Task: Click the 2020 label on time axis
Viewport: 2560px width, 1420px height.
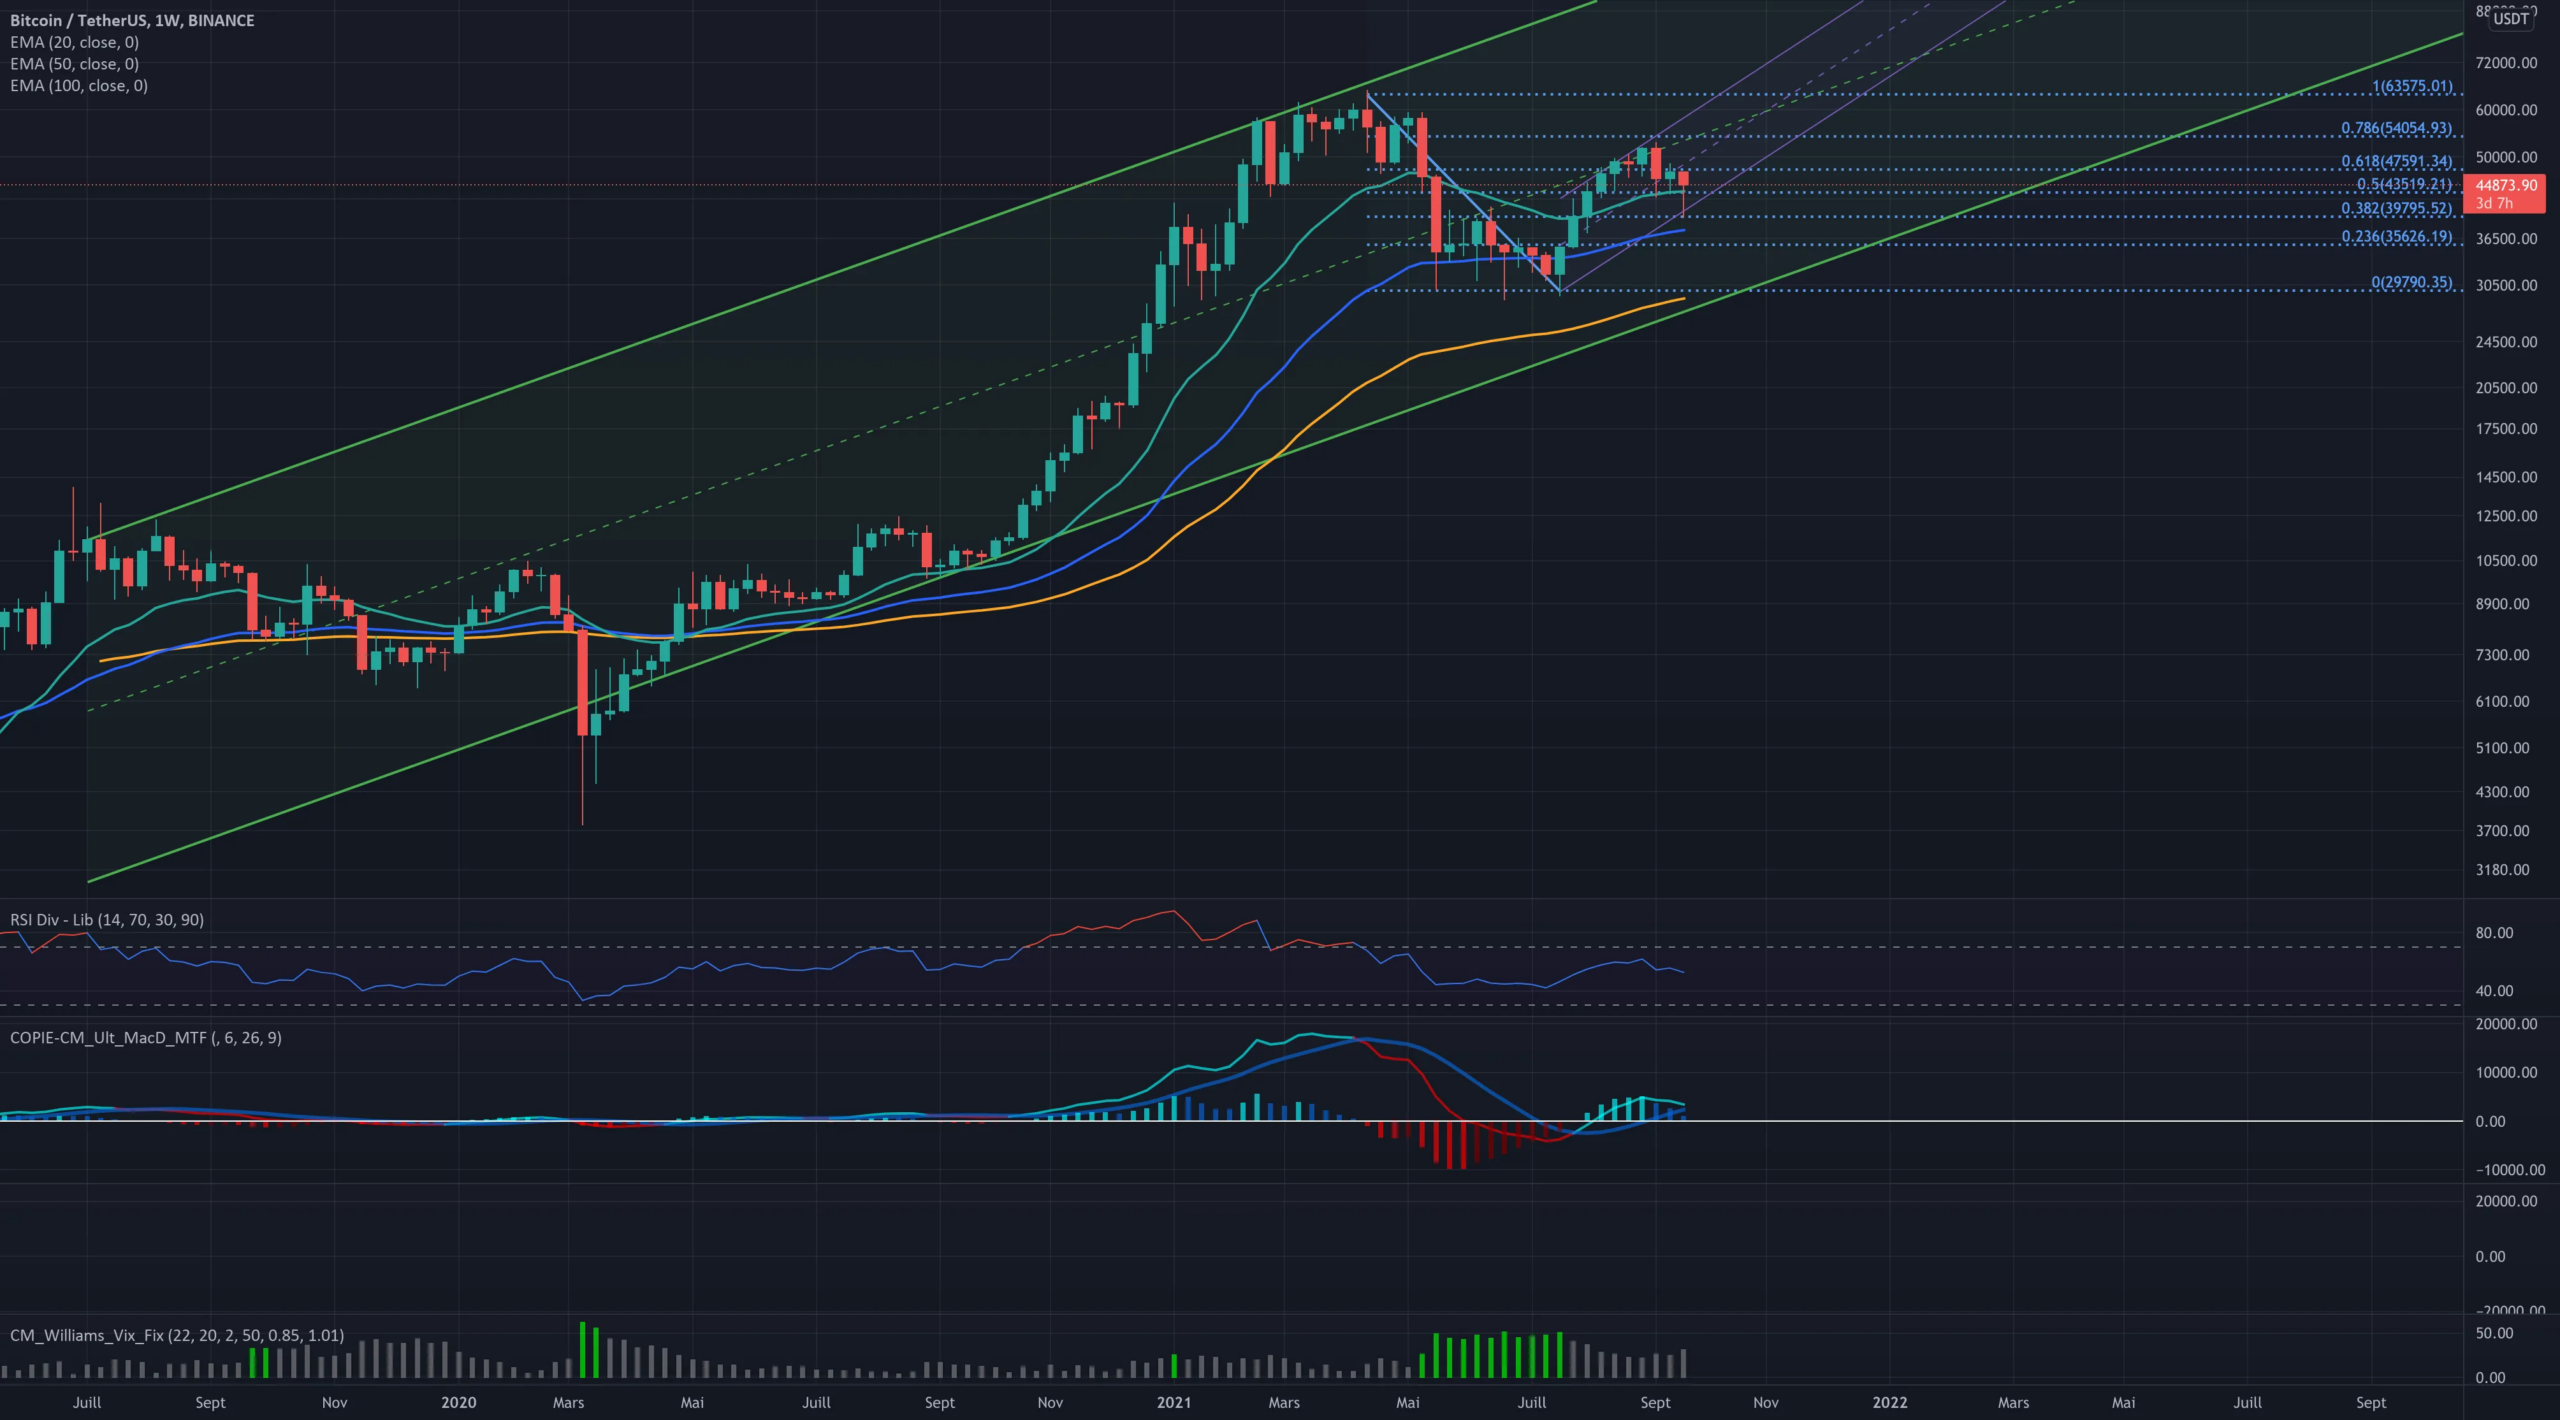Action: point(459,1402)
